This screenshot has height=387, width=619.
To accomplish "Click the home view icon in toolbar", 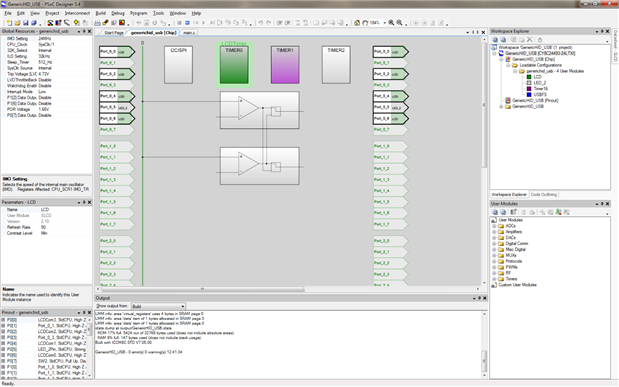I will 357,23.
